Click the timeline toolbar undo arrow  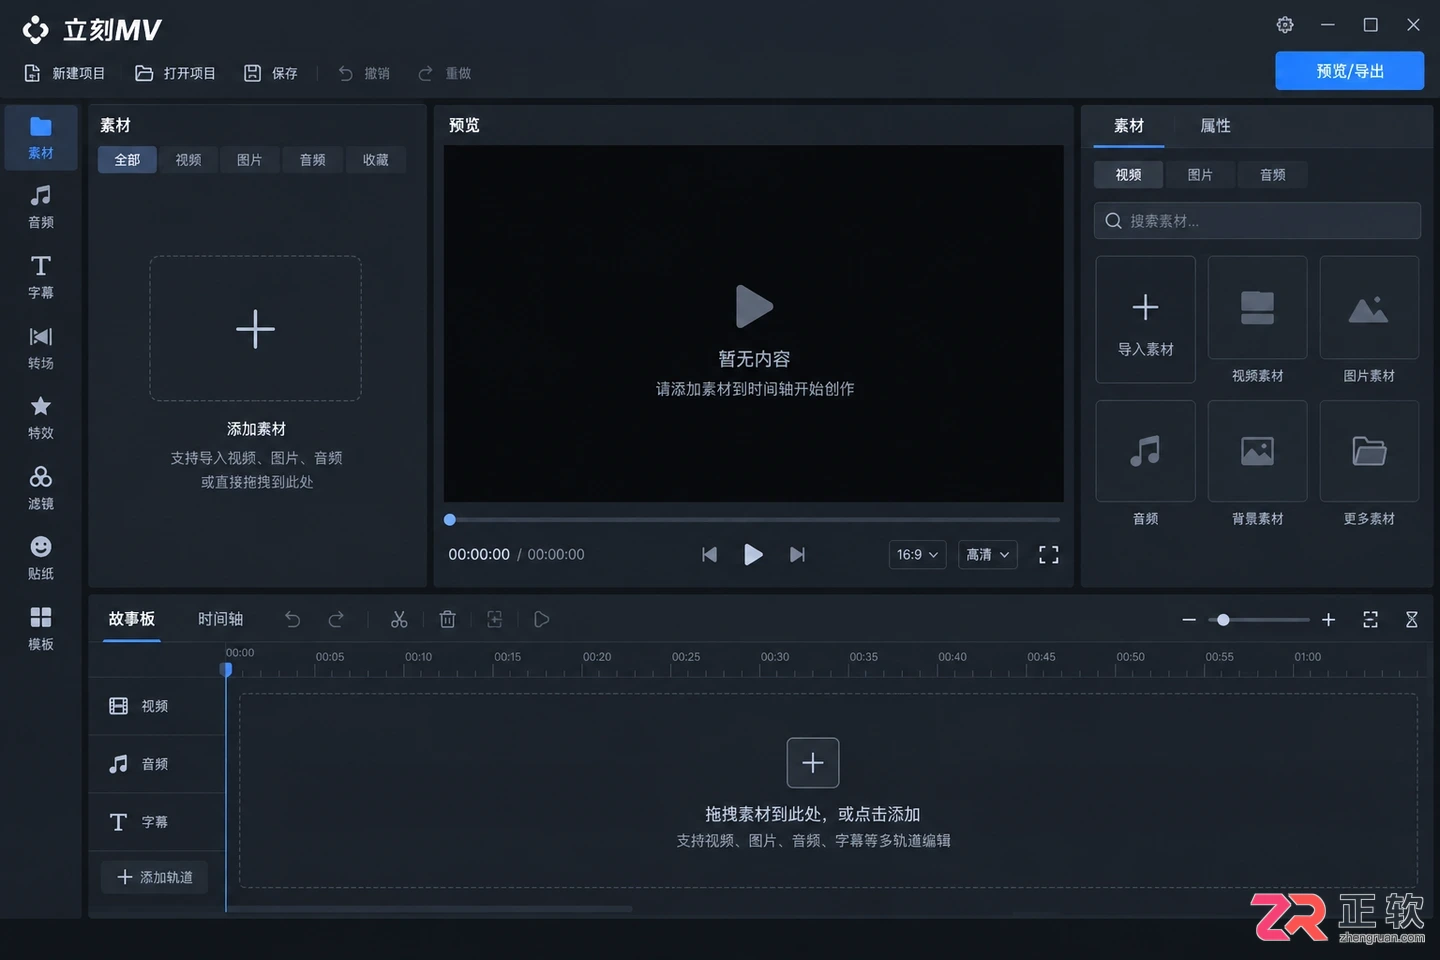(292, 620)
